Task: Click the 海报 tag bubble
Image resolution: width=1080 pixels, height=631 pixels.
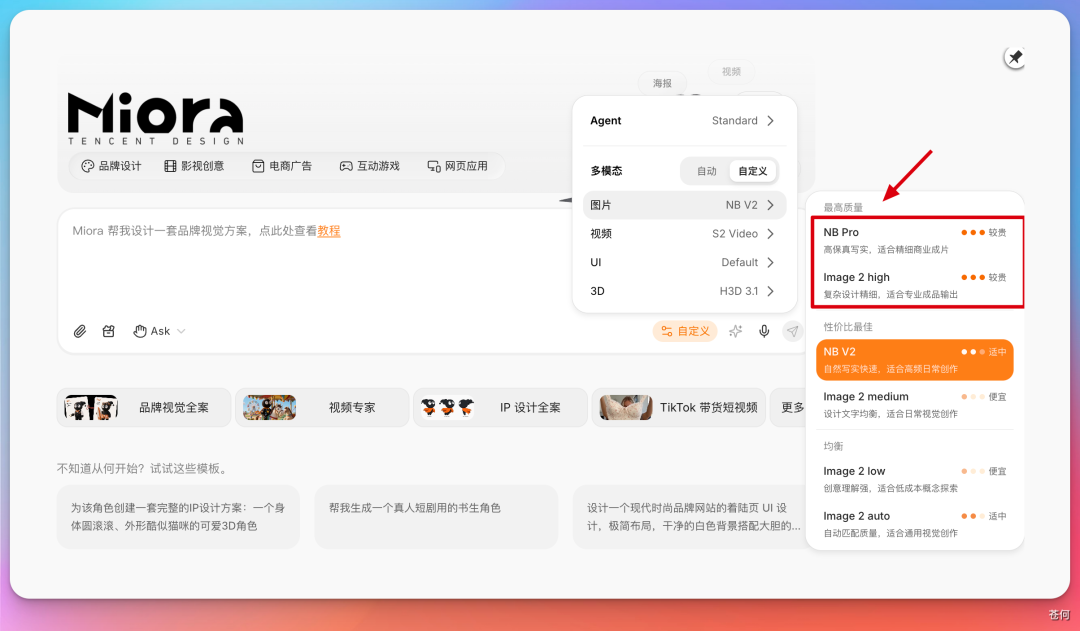Action: click(663, 83)
